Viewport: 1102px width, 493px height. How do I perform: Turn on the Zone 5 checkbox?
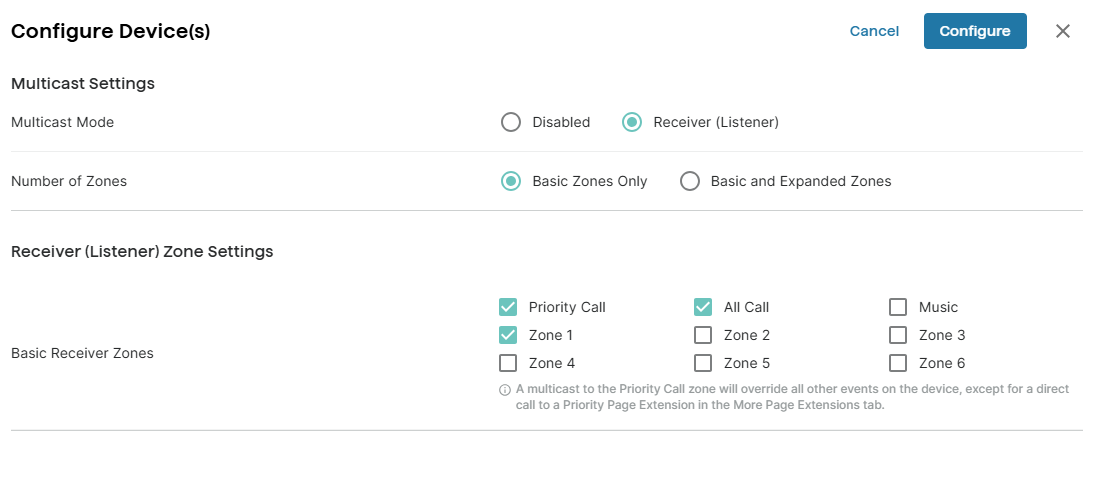click(x=703, y=364)
